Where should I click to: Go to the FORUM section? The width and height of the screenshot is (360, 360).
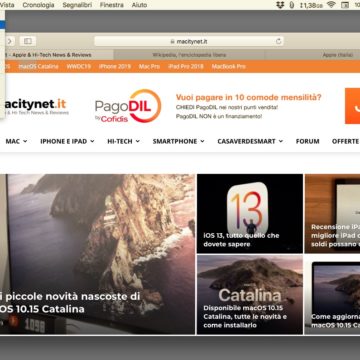tap(307, 141)
